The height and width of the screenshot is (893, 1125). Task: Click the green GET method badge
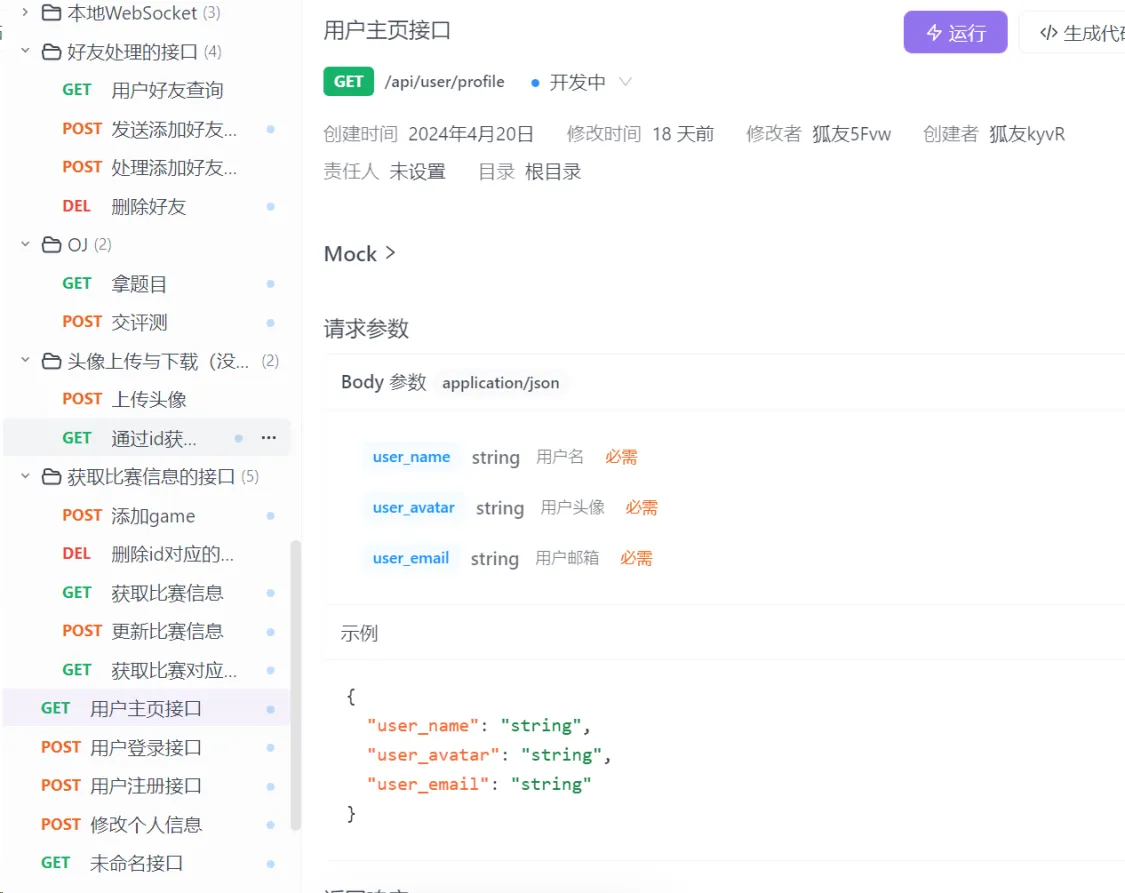coord(349,81)
